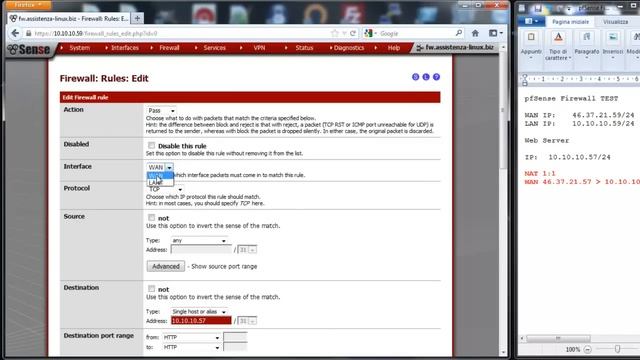Click the question mark help icon

[x=436, y=77]
